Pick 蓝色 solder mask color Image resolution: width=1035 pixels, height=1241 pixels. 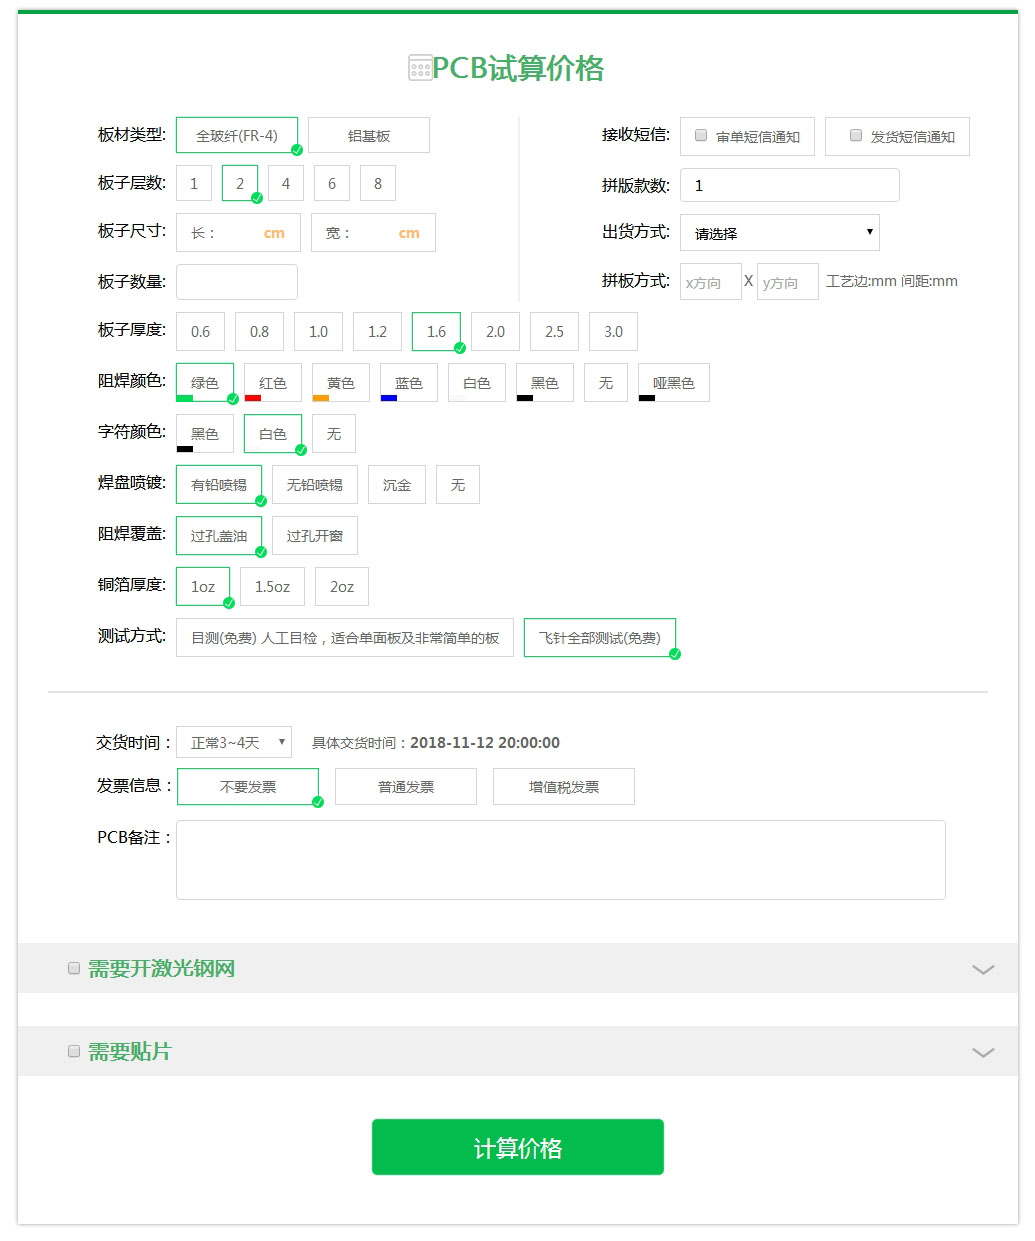pyautogui.click(x=409, y=382)
